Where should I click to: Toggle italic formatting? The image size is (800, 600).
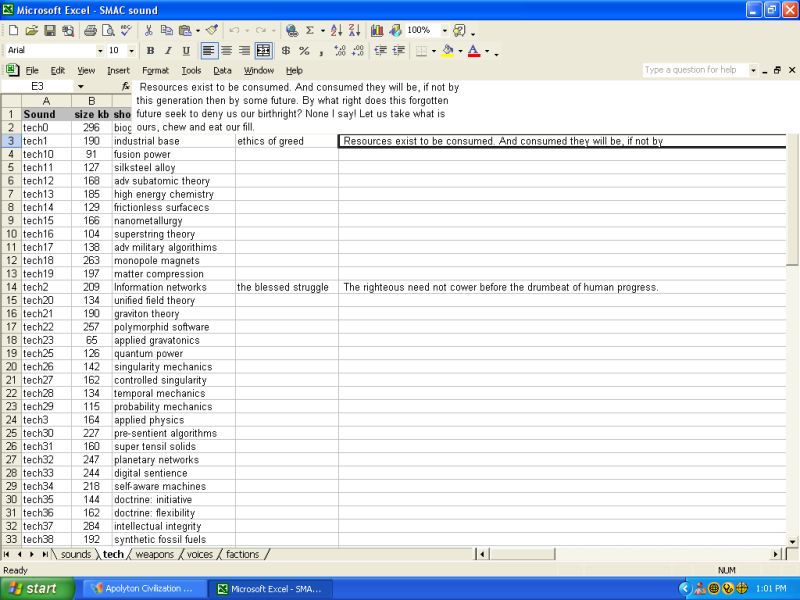click(x=168, y=51)
